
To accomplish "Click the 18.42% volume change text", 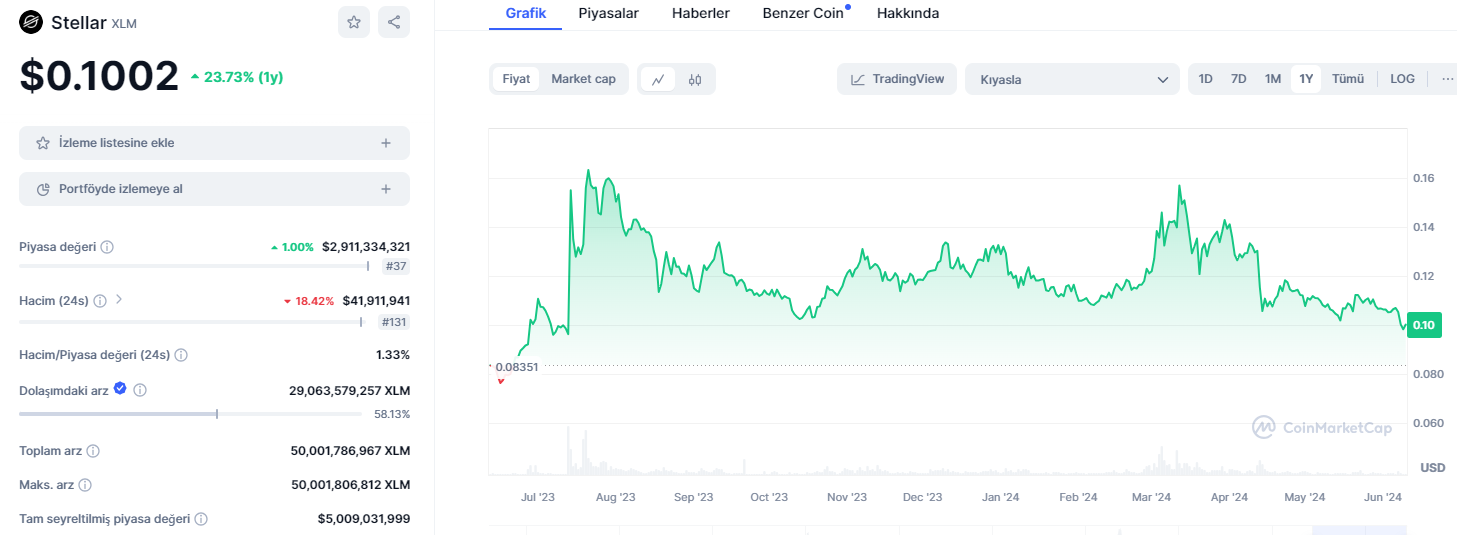I will [308, 301].
